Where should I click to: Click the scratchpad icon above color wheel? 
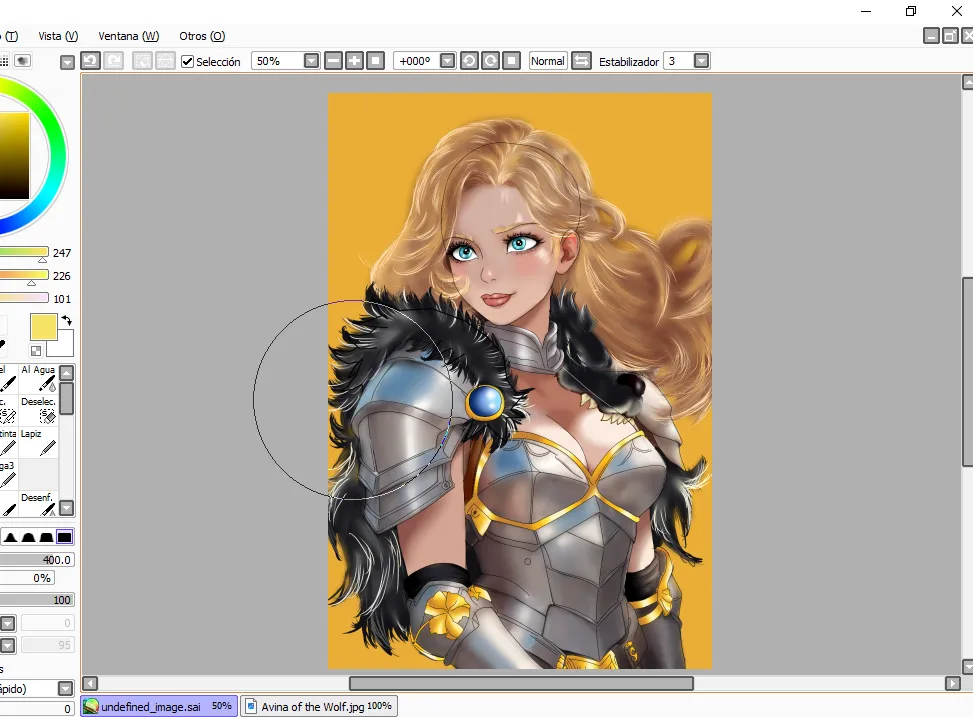point(23,60)
